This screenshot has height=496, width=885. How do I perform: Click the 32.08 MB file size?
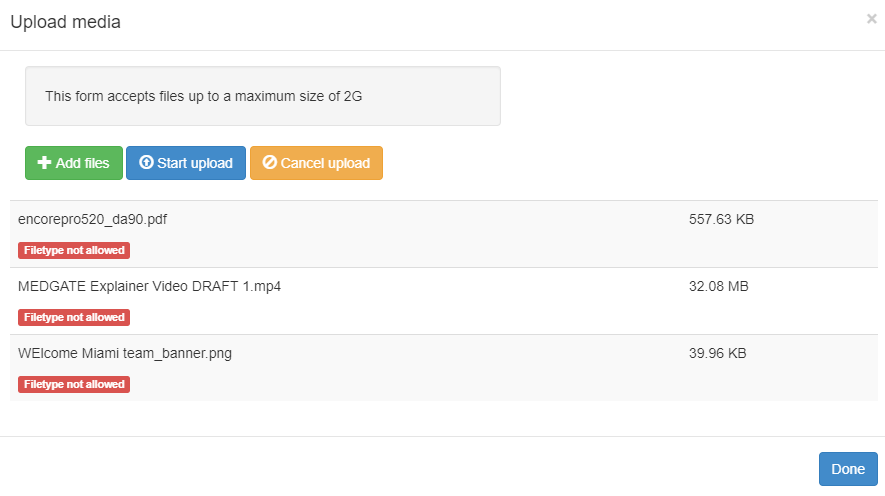click(718, 287)
